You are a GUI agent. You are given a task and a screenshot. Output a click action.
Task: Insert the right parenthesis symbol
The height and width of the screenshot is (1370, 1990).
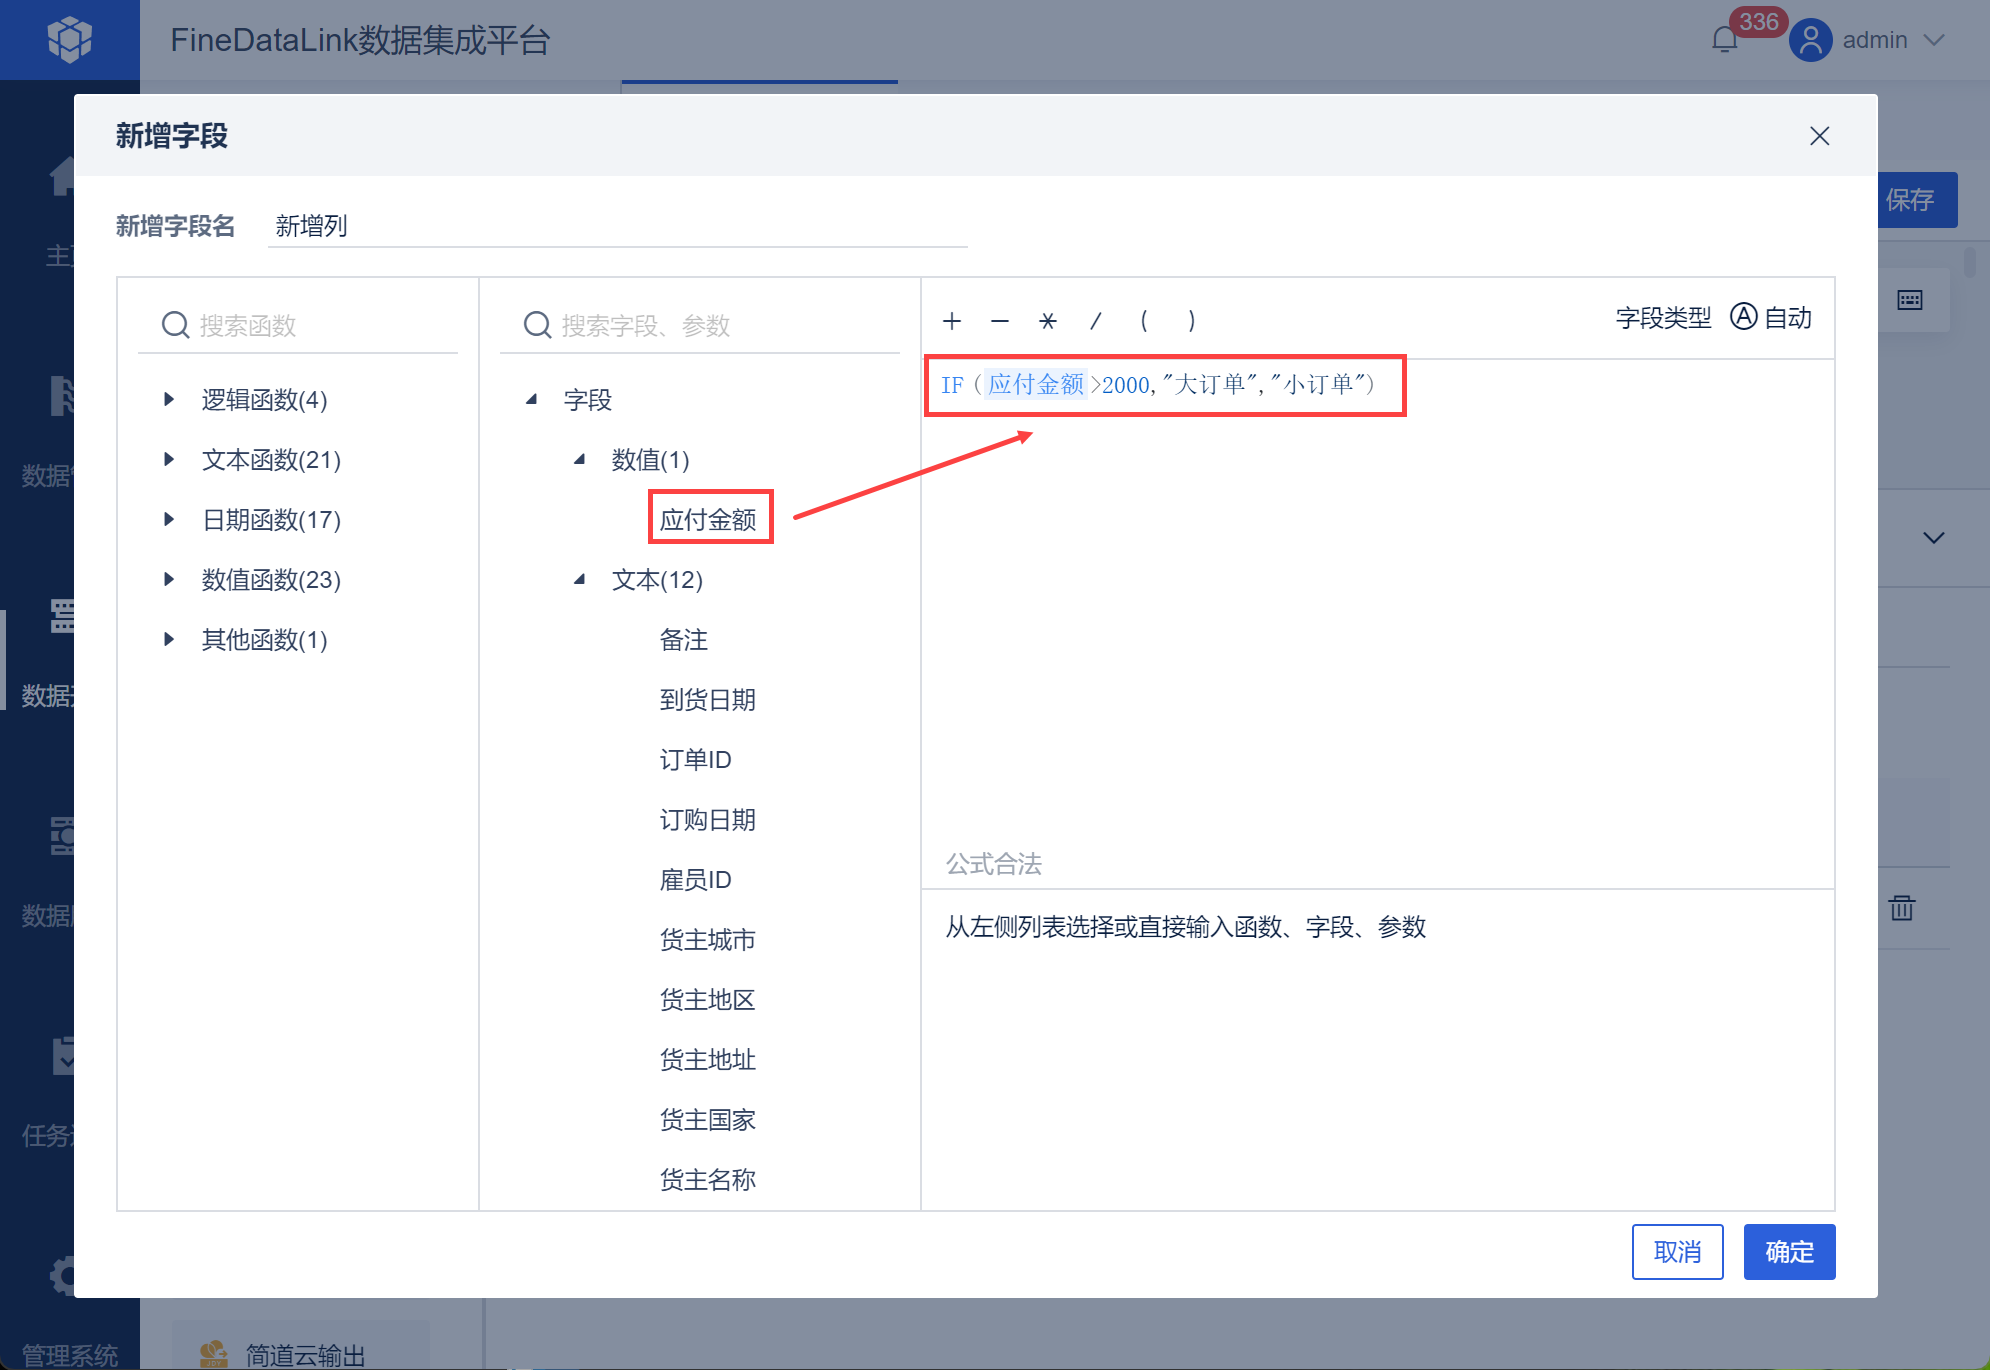[1191, 321]
